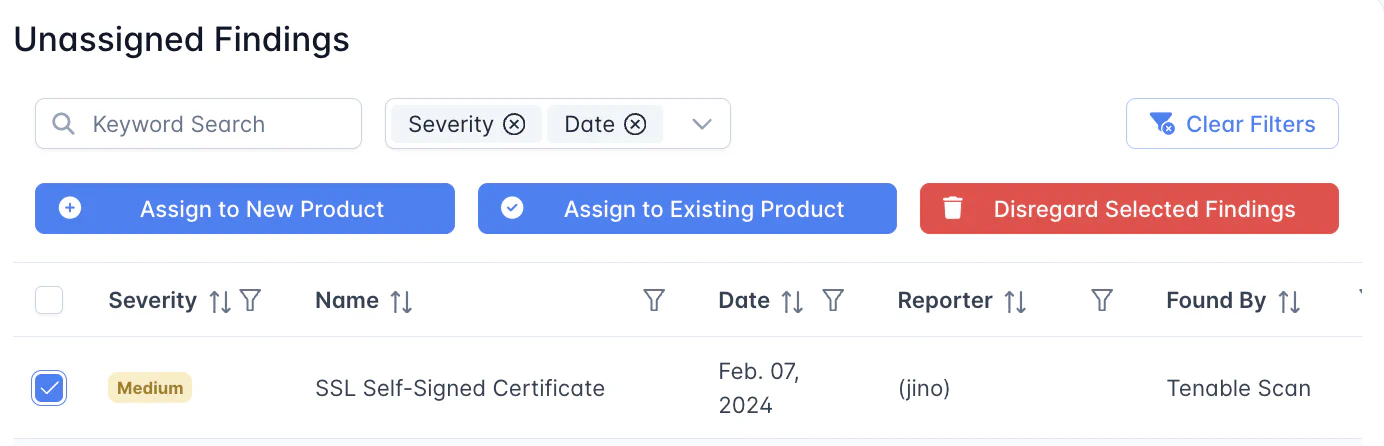Sort by Found By arrows icon
The image size is (1384, 446).
pos(1289,301)
